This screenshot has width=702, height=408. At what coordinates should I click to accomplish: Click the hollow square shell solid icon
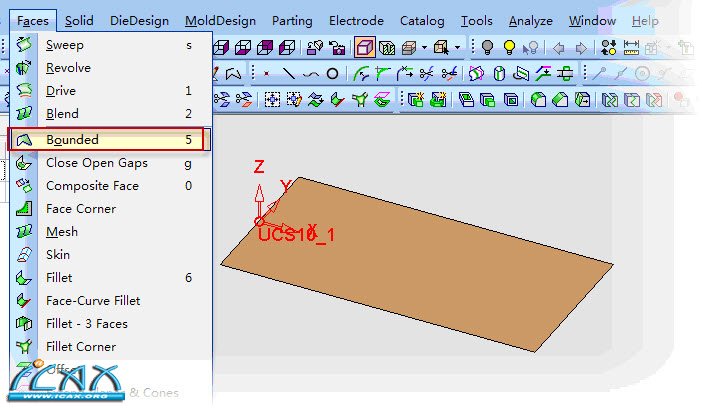(x=510, y=99)
